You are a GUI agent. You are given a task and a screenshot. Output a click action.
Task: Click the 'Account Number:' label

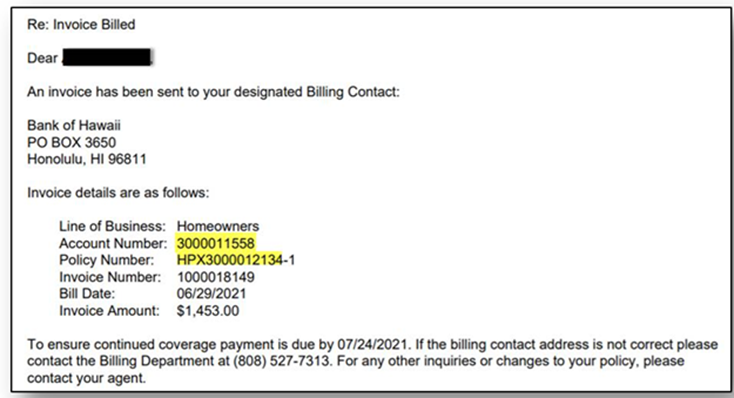tap(113, 243)
